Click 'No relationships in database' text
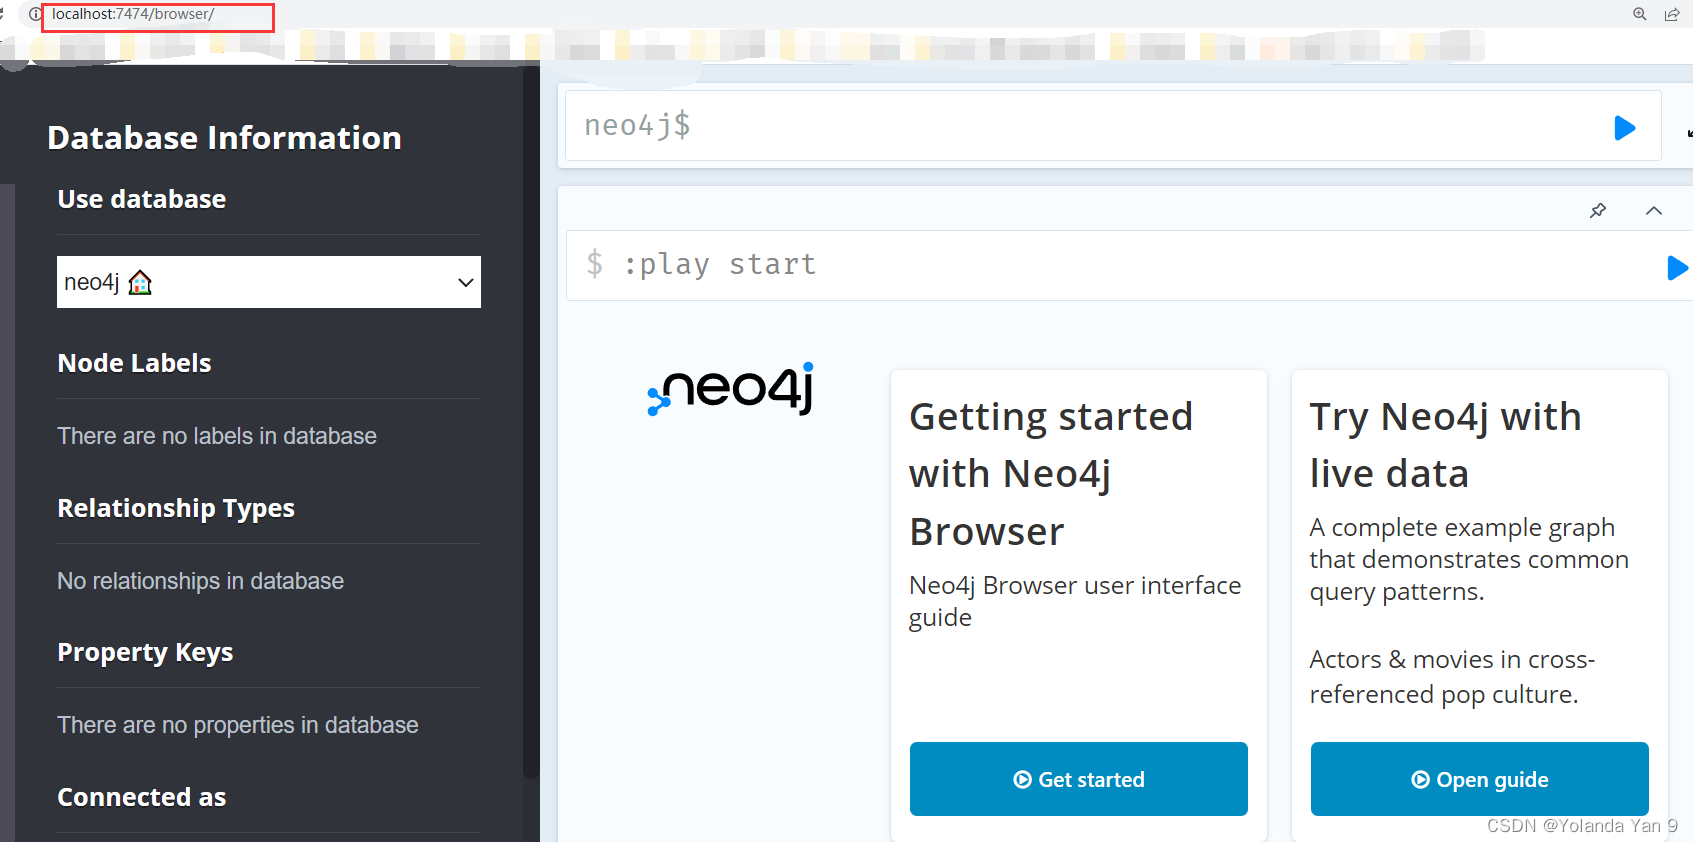The image size is (1693, 842). 200,581
